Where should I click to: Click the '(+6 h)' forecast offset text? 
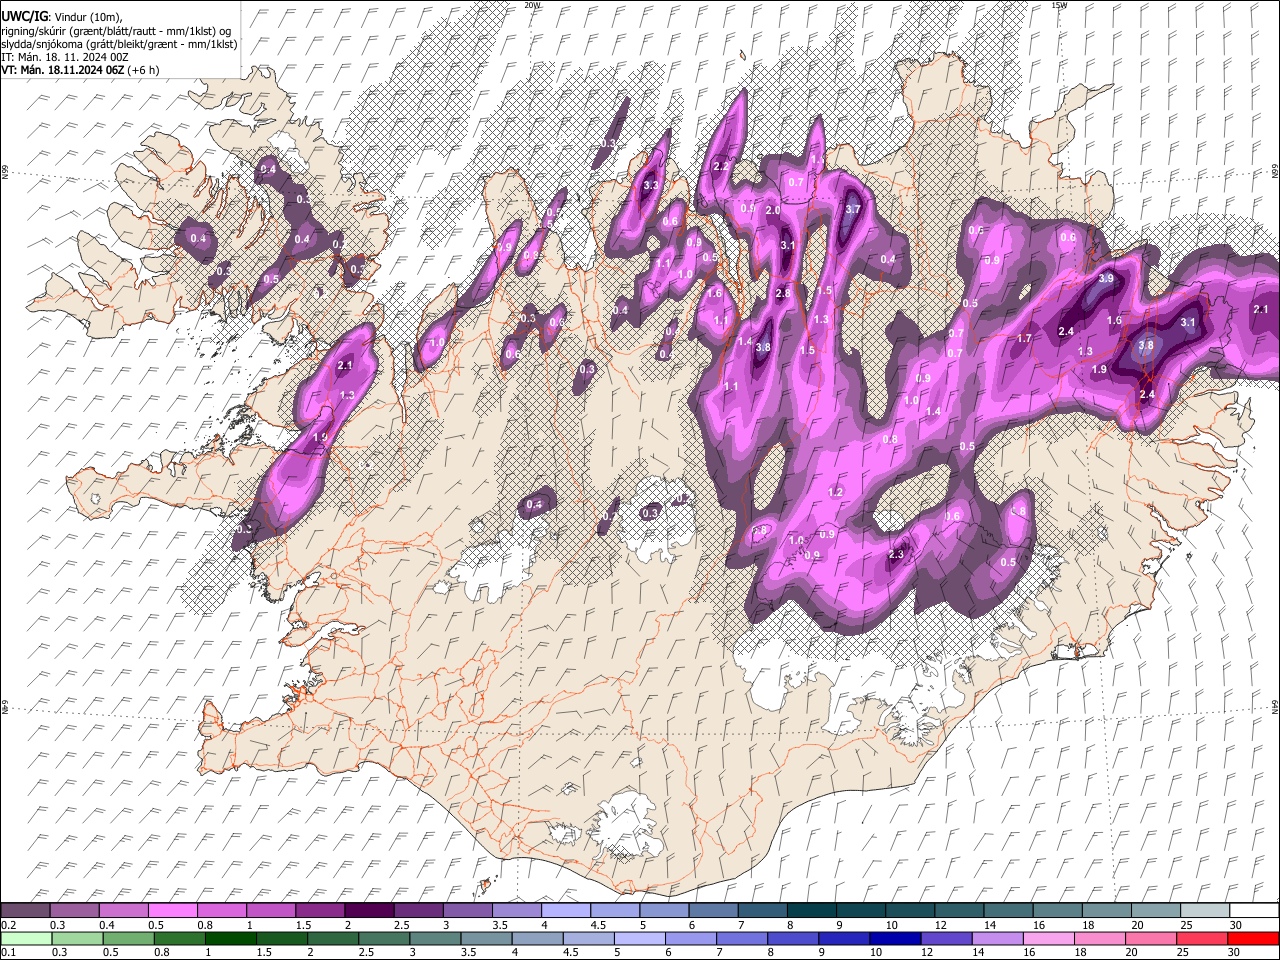point(143,70)
